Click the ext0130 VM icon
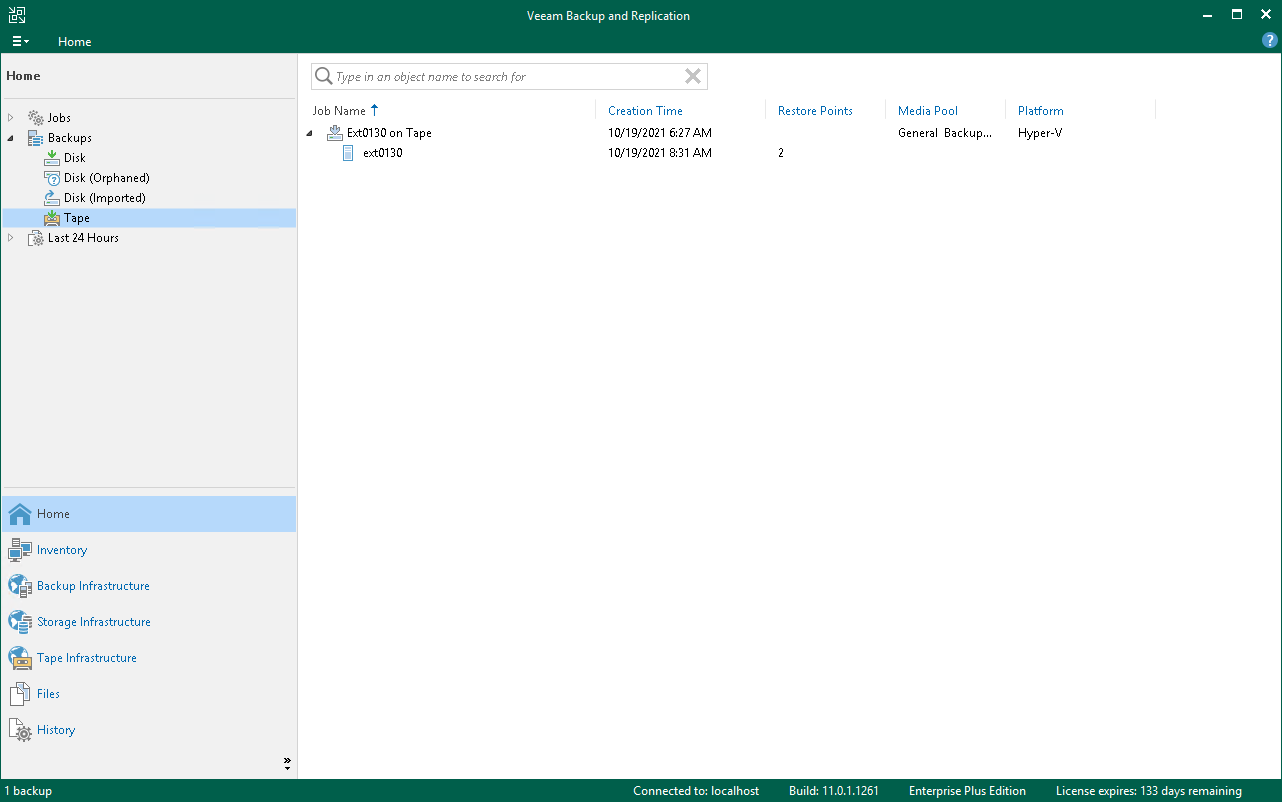 point(348,153)
